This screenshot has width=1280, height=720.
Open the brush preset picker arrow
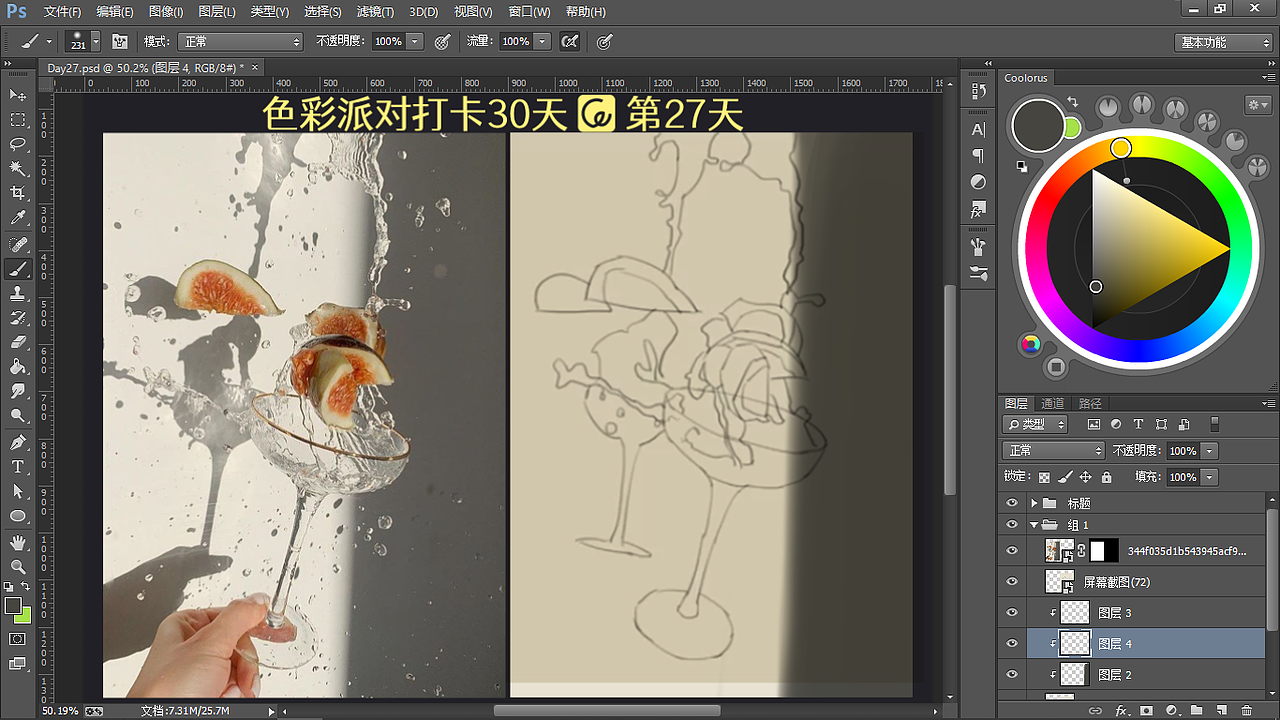click(x=96, y=42)
